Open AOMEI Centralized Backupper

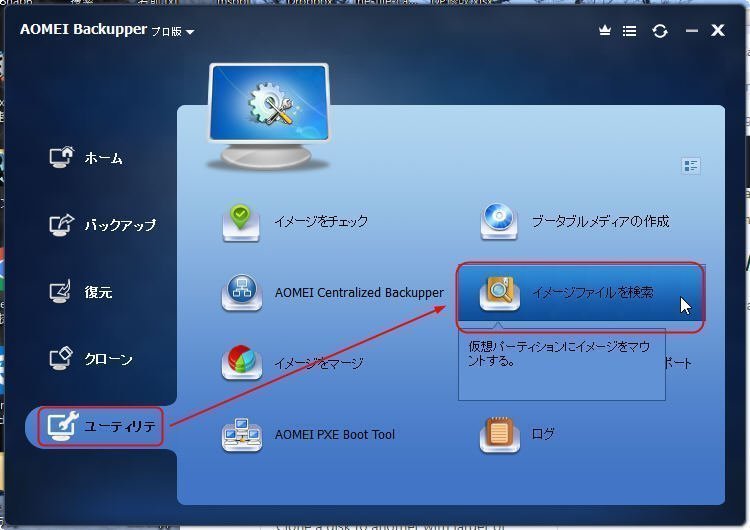pos(359,292)
